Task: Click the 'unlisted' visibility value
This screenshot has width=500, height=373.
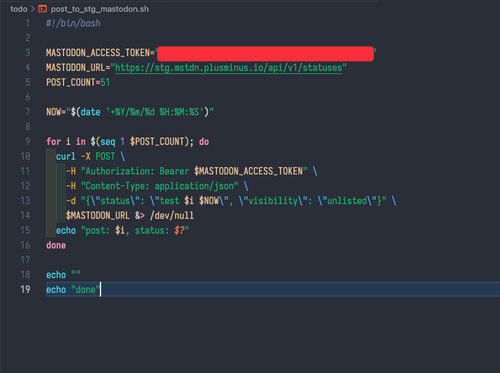Action: 347,200
